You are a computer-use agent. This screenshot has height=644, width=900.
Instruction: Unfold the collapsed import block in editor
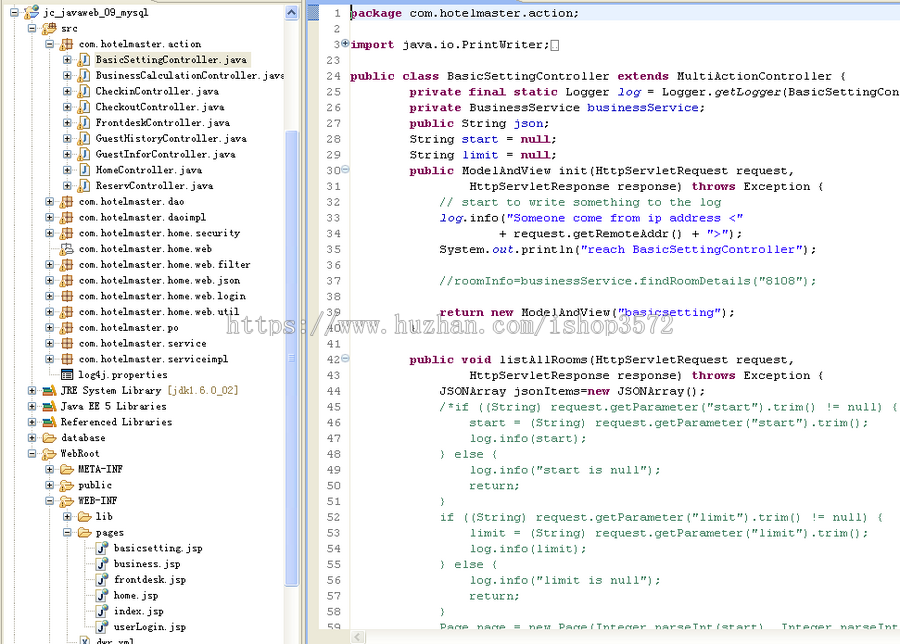point(345,43)
